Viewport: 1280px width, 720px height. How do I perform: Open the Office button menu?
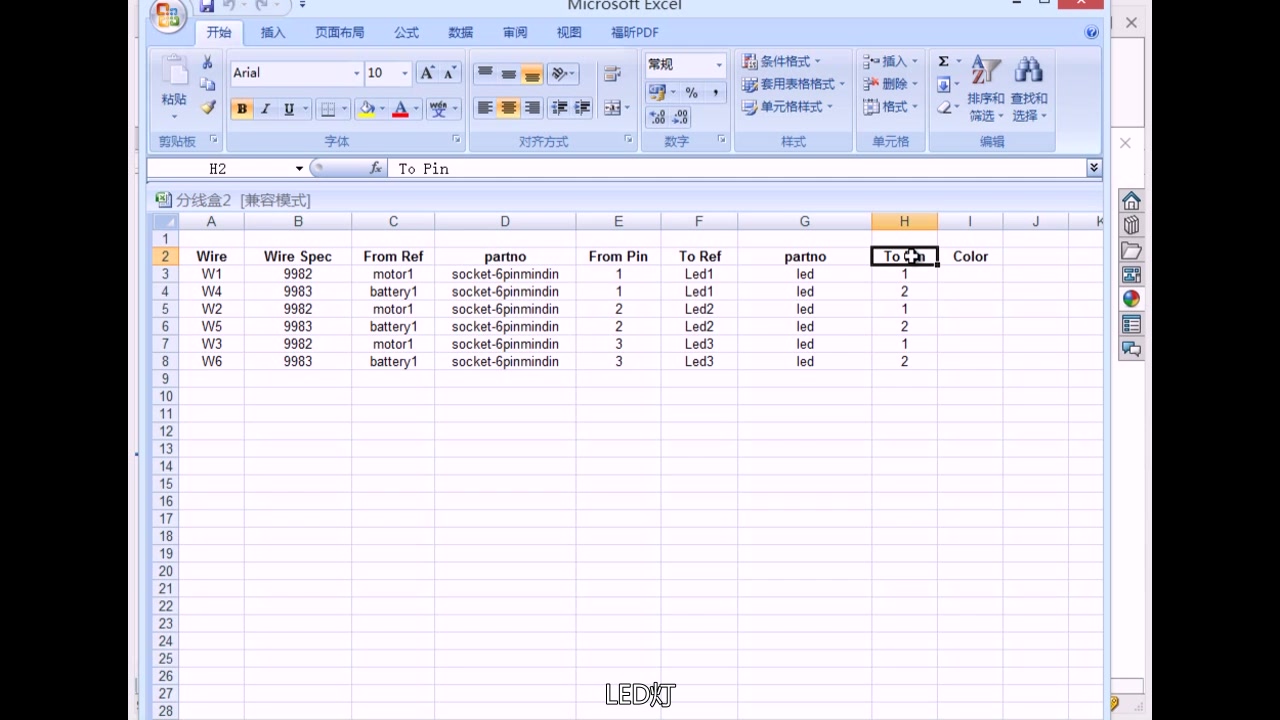168,14
